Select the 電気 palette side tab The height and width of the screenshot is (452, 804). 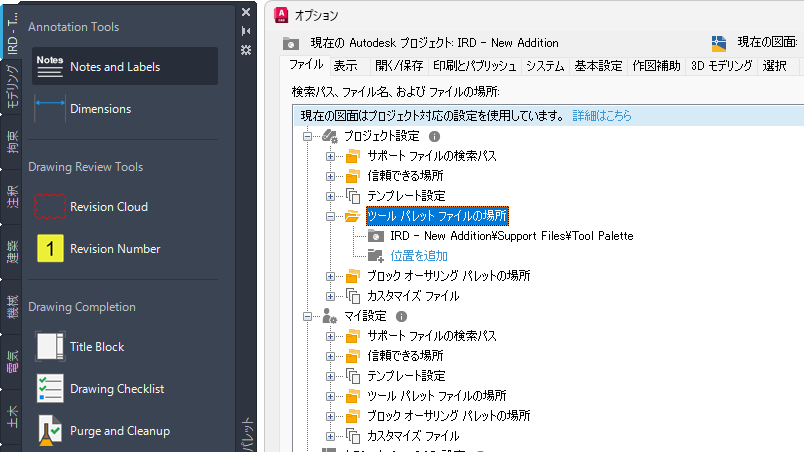pyautogui.click(x=12, y=361)
